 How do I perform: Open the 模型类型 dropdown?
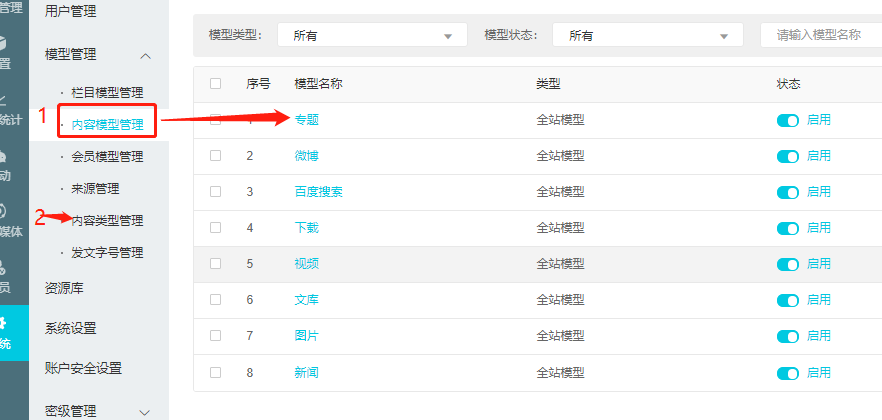[x=371, y=35]
